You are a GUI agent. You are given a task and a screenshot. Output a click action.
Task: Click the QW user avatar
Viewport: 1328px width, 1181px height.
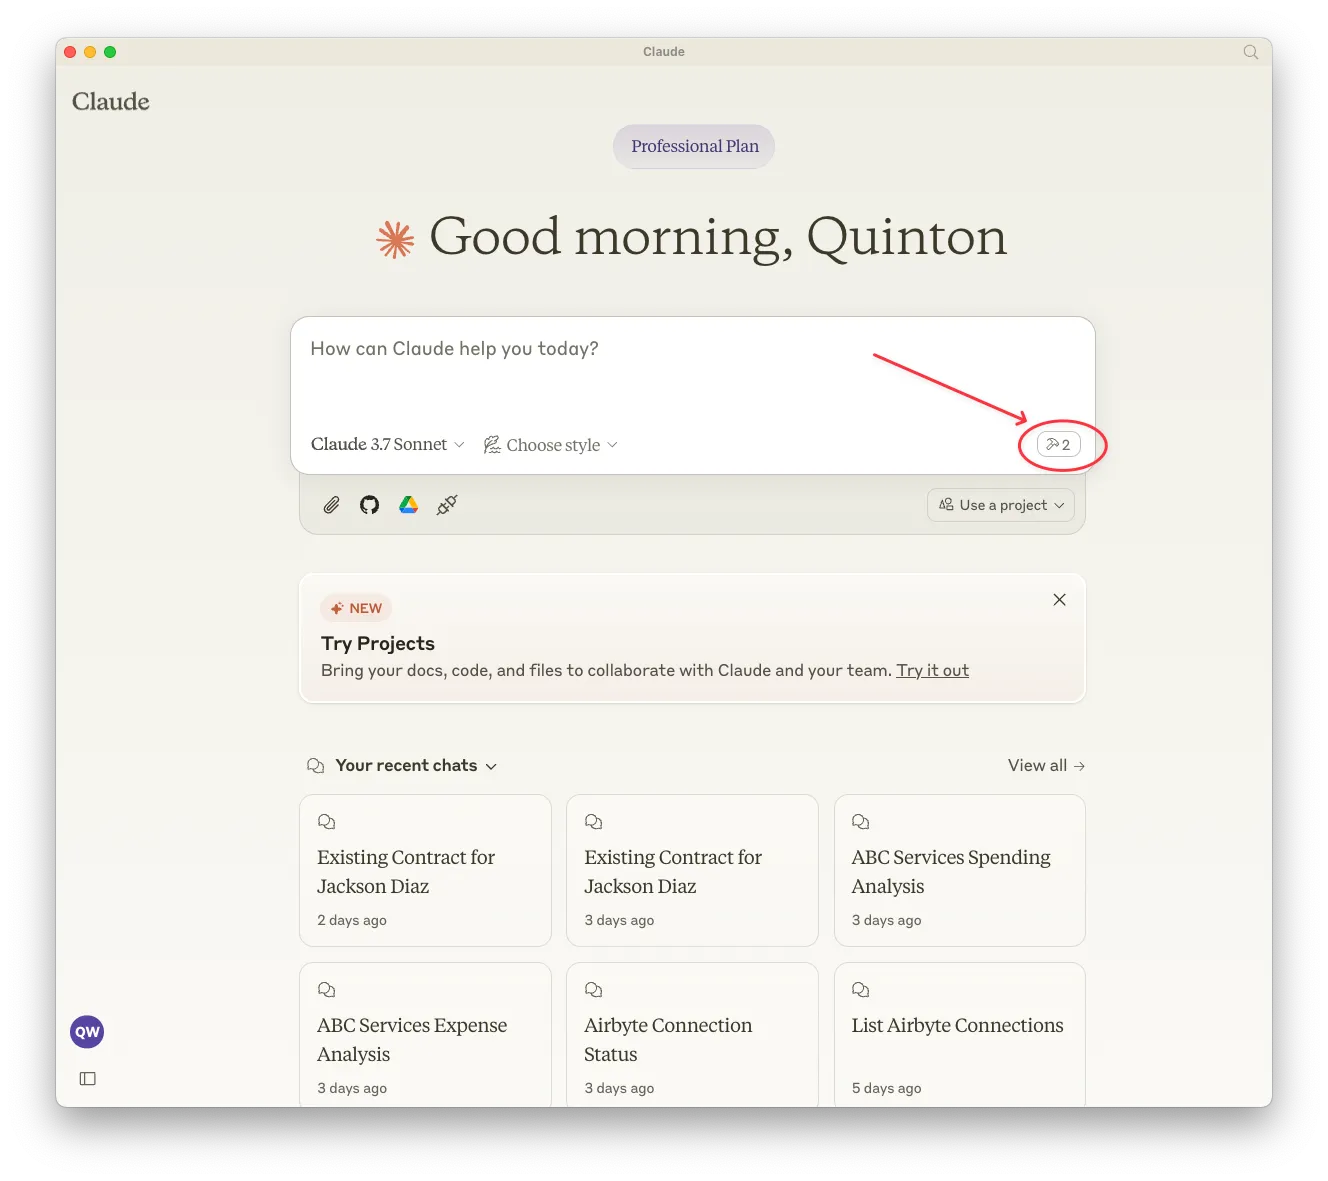87,1032
